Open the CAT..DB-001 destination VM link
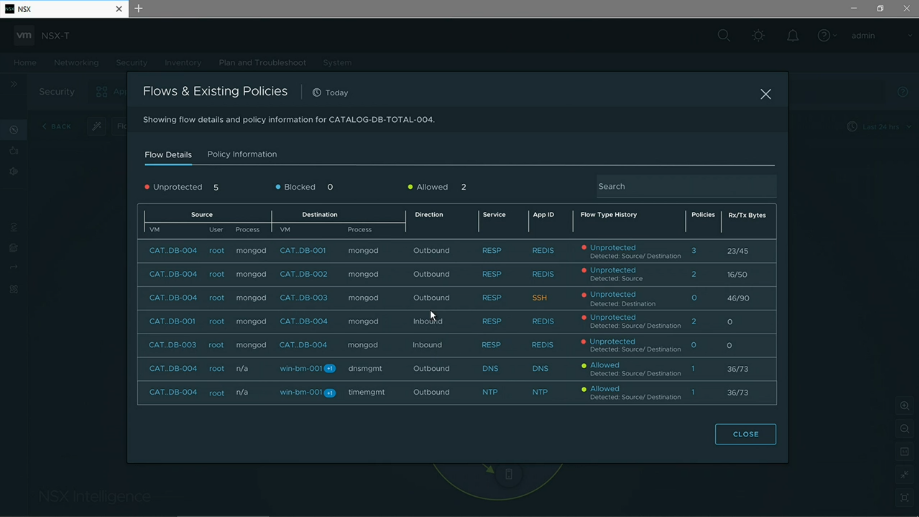The width and height of the screenshot is (919, 517). pos(302,250)
